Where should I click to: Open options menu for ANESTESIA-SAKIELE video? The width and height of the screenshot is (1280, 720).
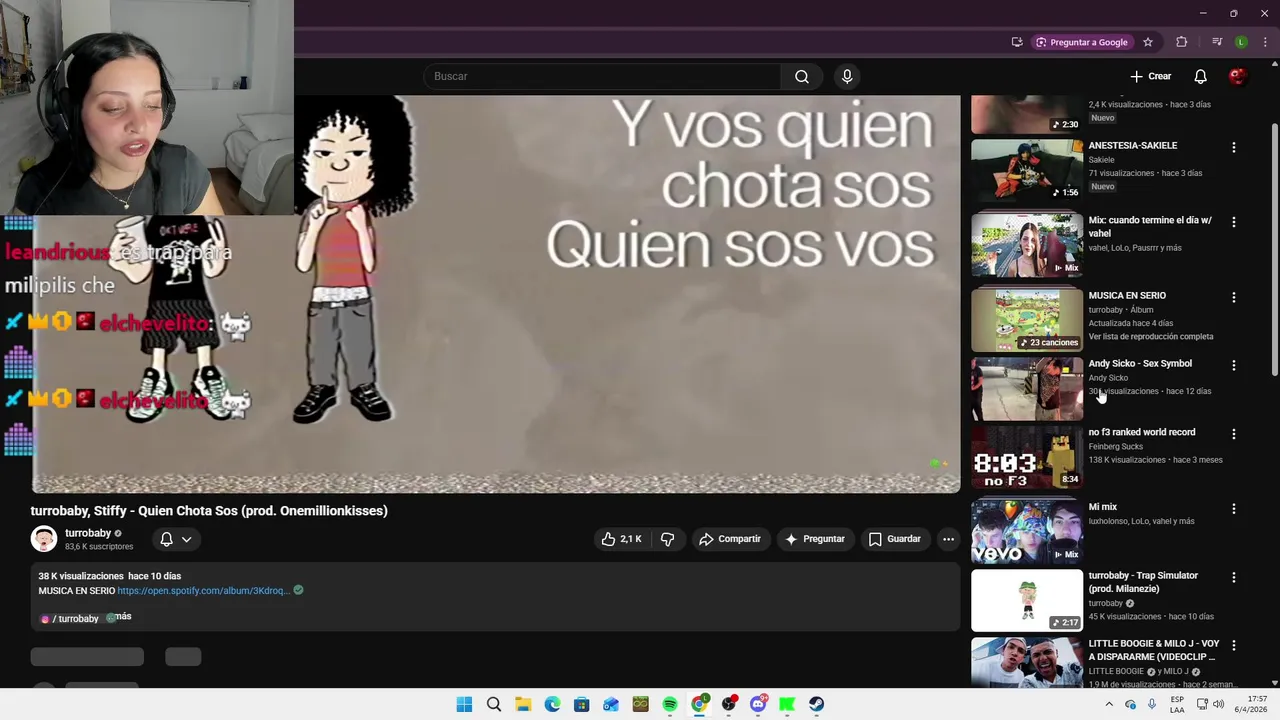click(x=1233, y=147)
